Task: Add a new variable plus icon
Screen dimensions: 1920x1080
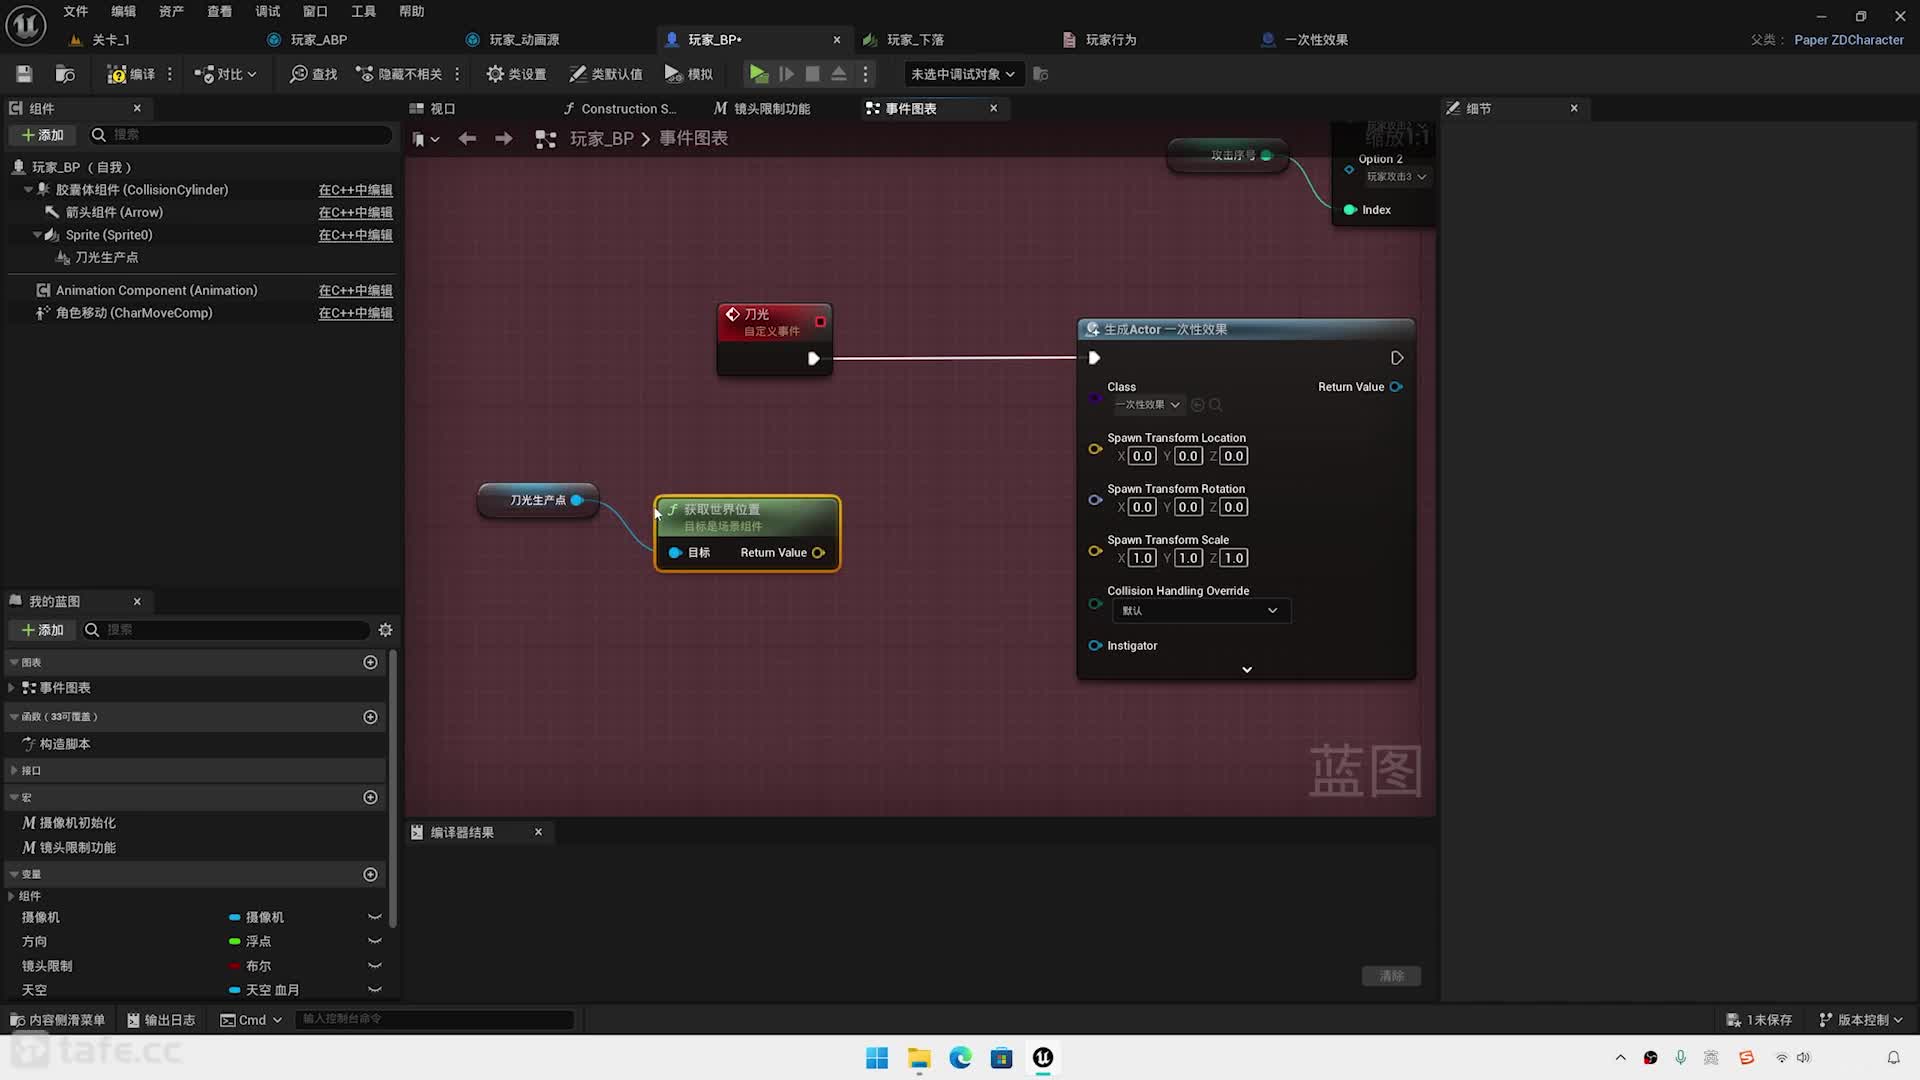Action: tap(370, 875)
